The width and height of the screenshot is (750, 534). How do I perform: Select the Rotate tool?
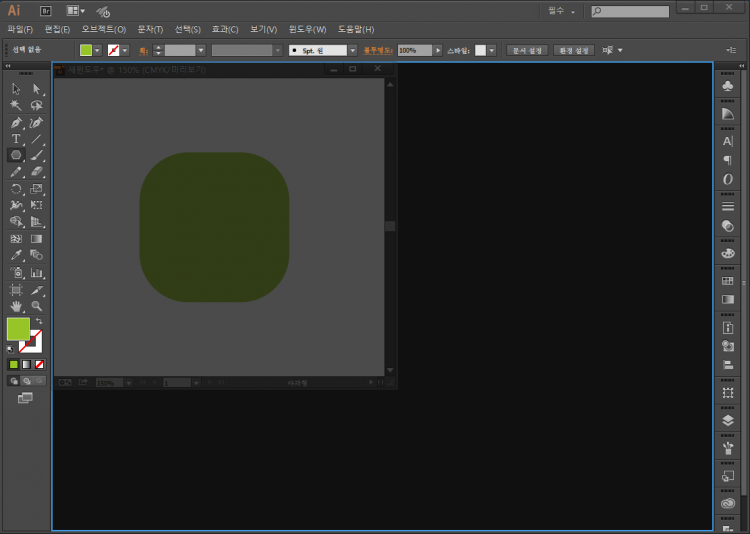tap(16, 188)
